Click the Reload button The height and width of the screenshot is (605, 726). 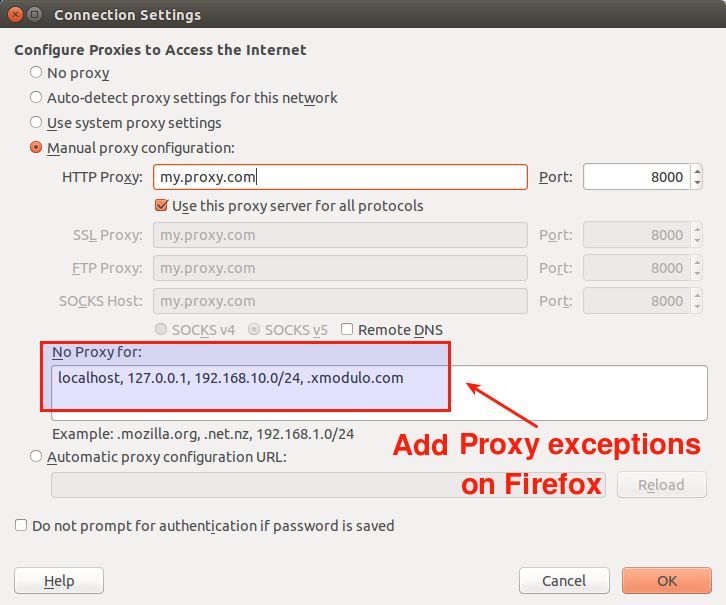[662, 485]
